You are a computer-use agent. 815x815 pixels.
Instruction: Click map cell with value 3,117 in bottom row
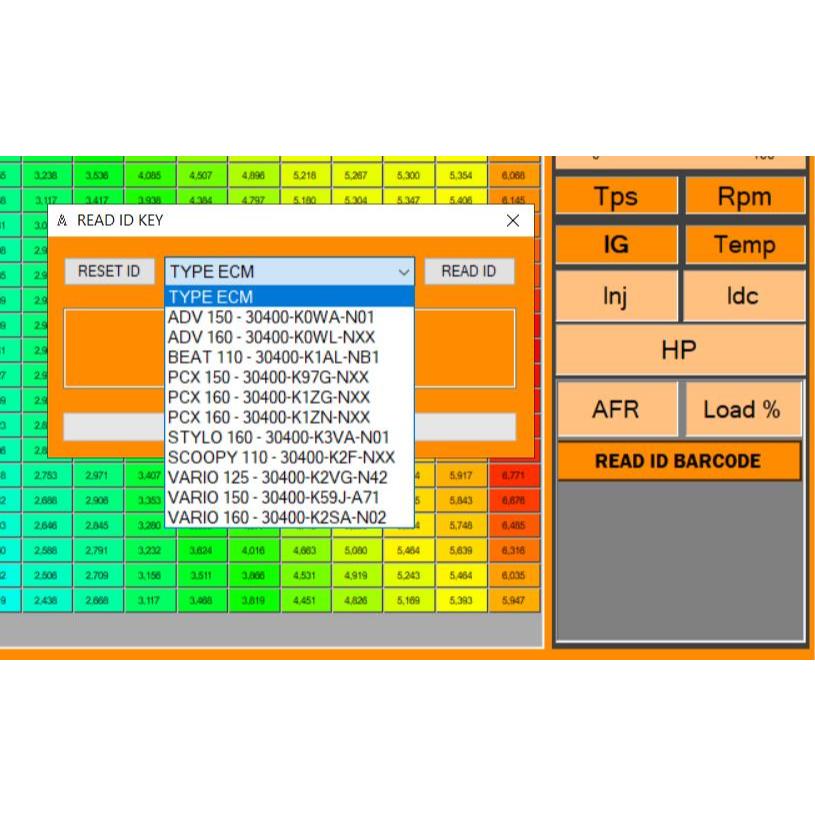click(x=150, y=600)
